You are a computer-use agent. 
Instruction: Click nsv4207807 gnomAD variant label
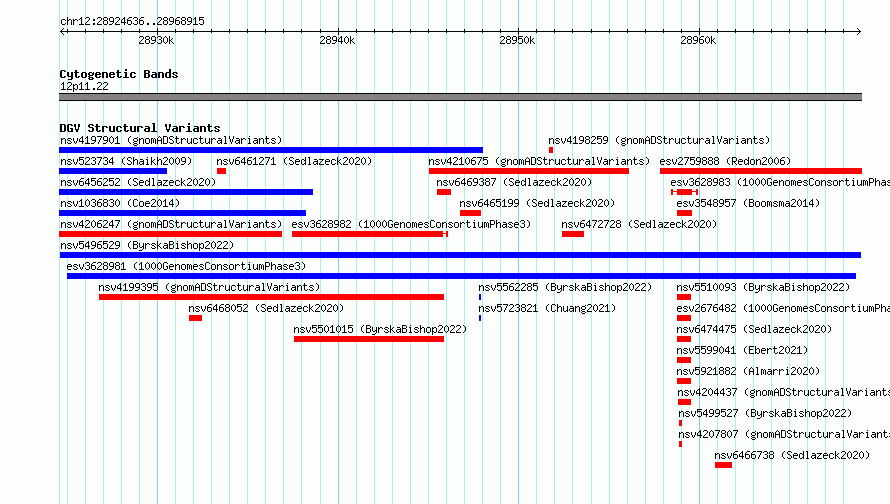coord(784,434)
